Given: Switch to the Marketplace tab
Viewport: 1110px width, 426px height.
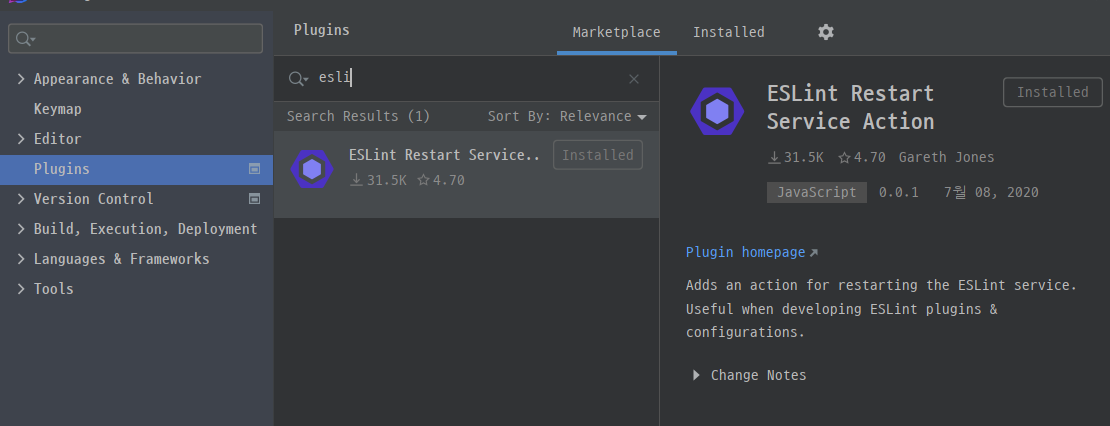Looking at the screenshot, I should (x=616, y=32).
